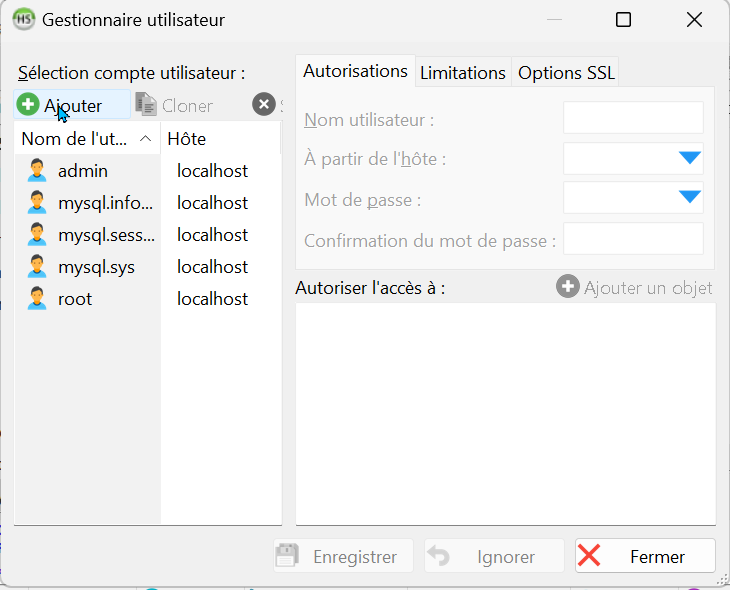Expand the À partir de l'hôte dropdown
730x590 pixels.
pyautogui.click(x=690, y=158)
